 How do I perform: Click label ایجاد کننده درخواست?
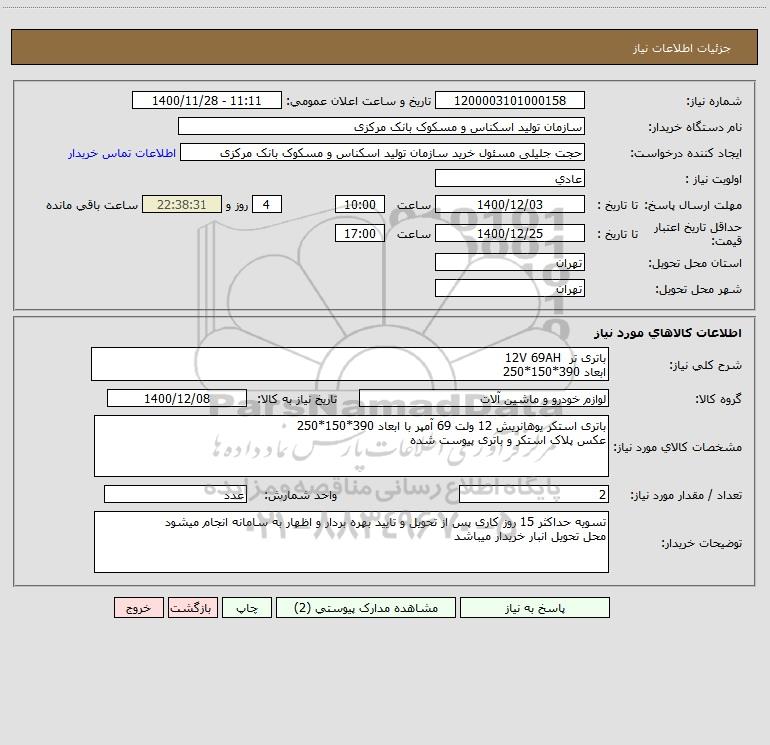686,153
